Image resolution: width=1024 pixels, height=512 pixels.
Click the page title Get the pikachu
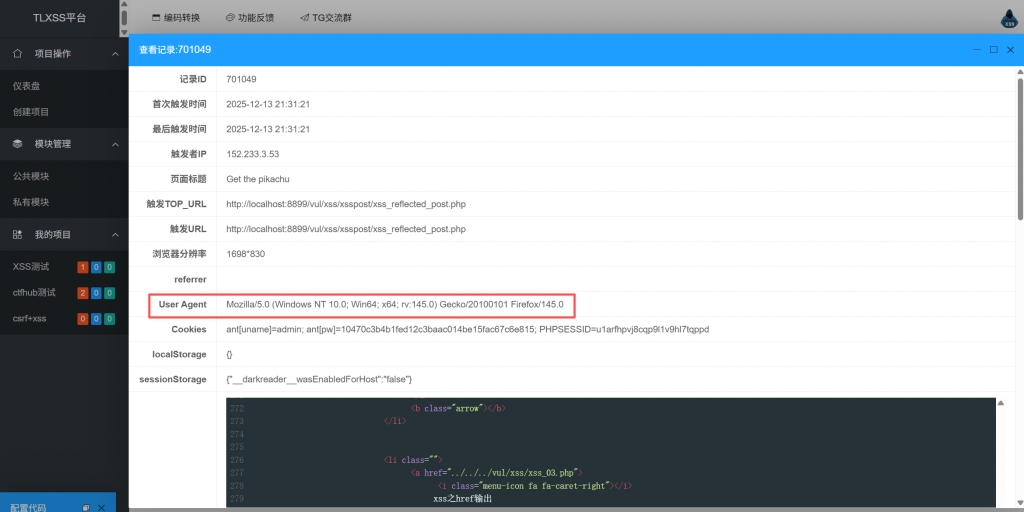tap(258, 179)
